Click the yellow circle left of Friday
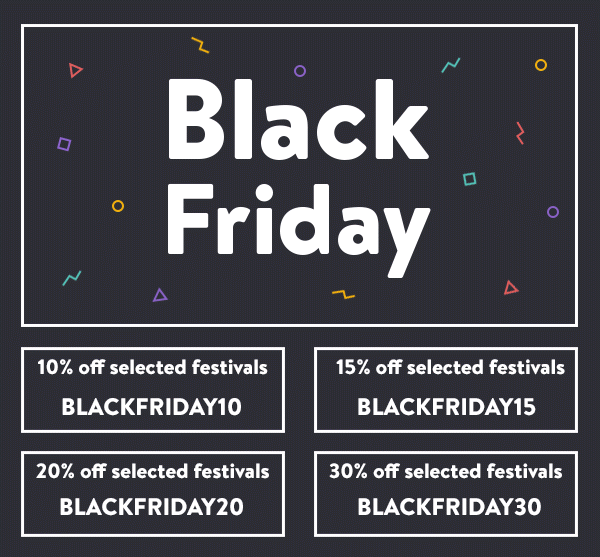The width and height of the screenshot is (600, 557). 118,206
